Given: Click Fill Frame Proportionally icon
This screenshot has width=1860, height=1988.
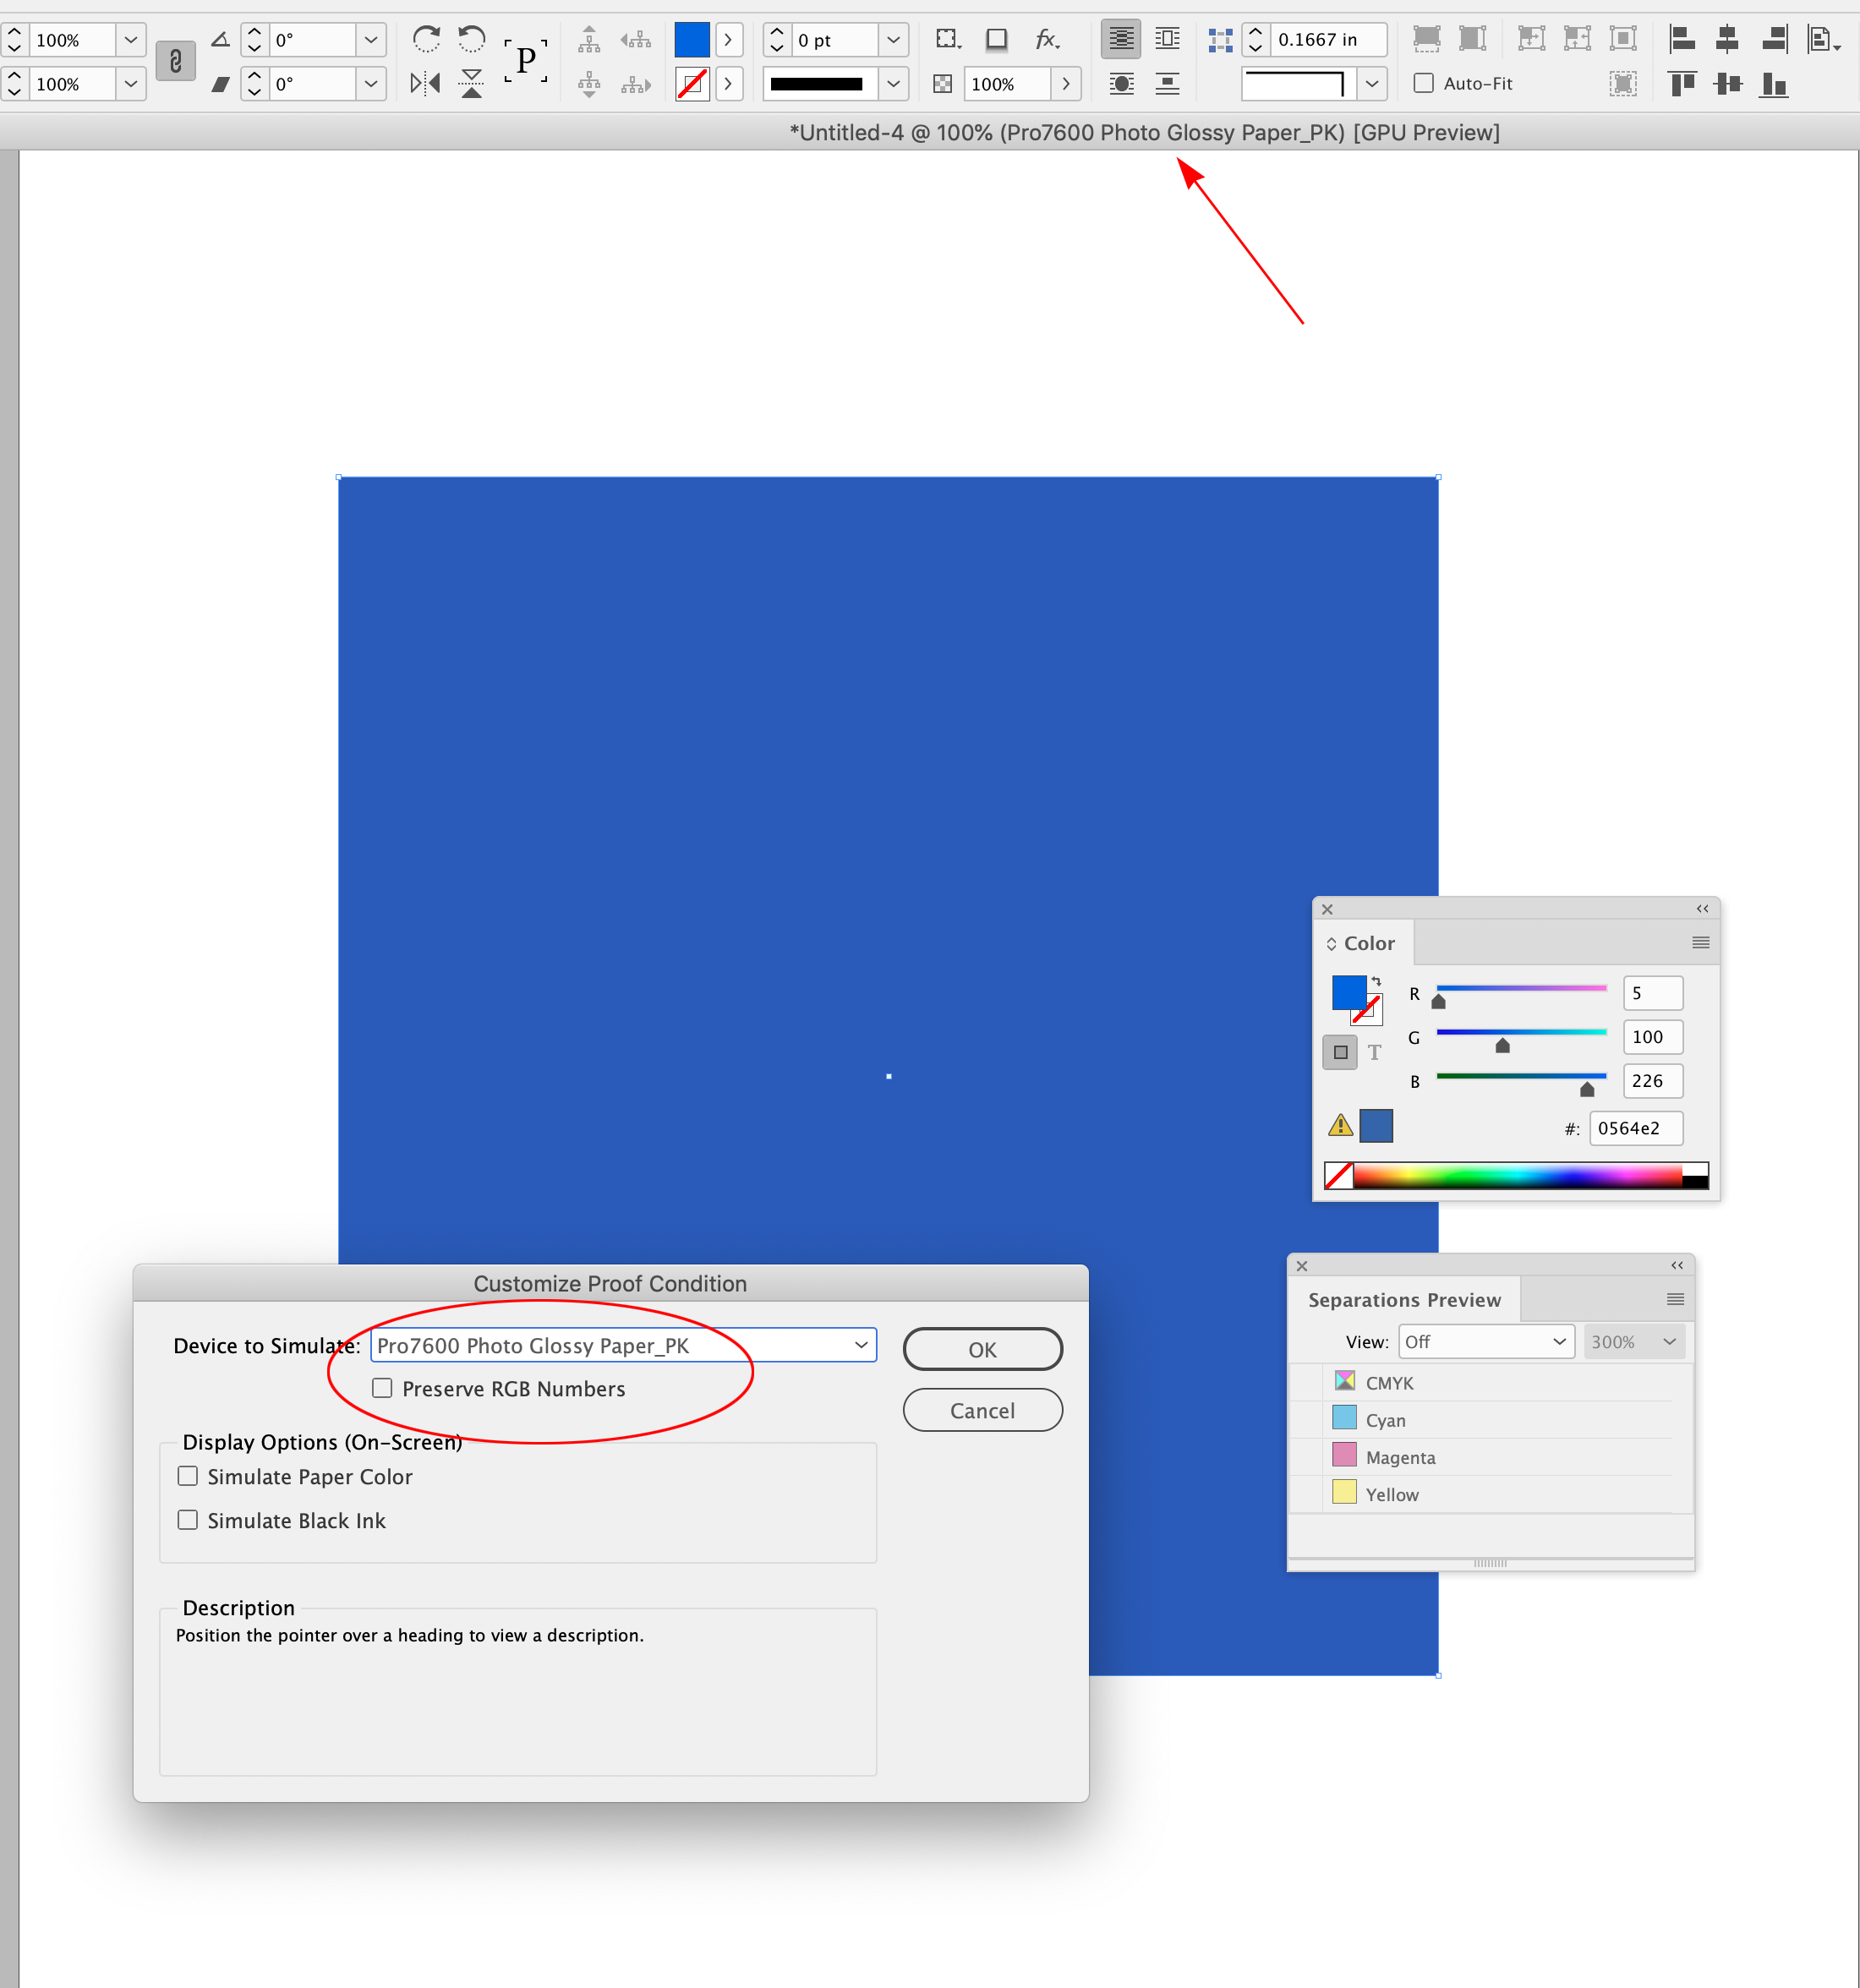Looking at the screenshot, I should [1427, 39].
